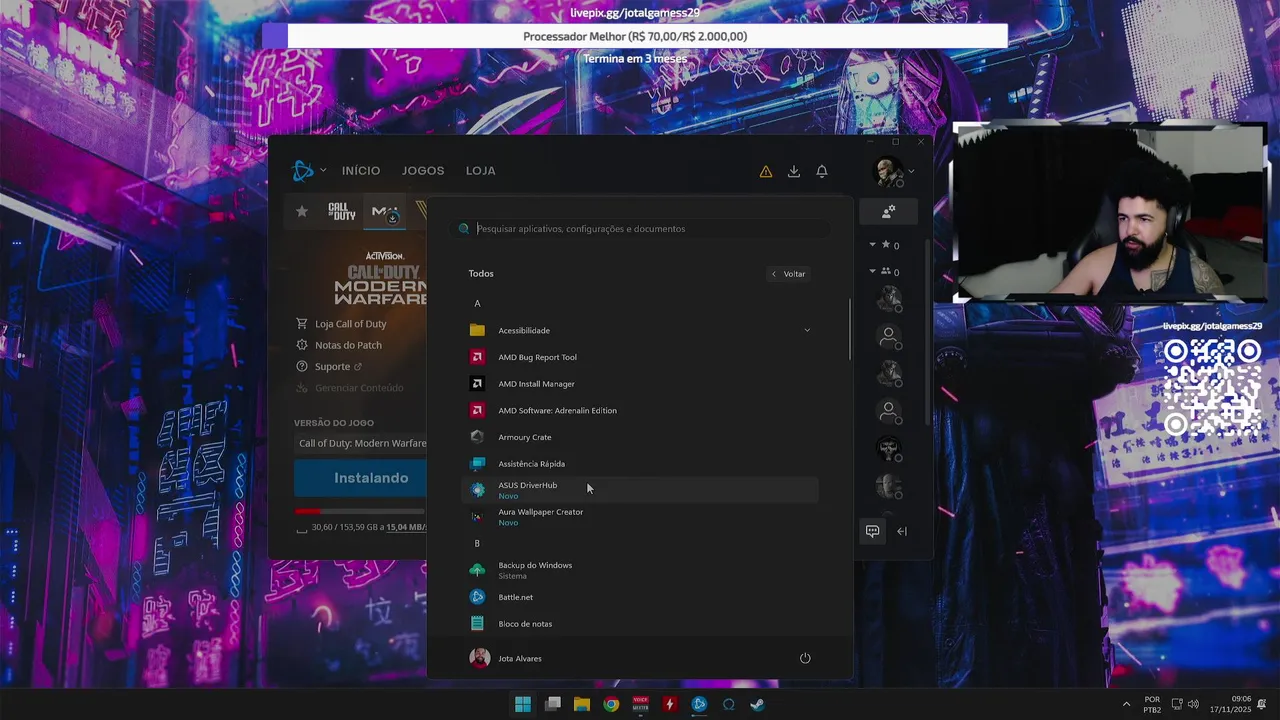Image resolution: width=1280 pixels, height=720 pixels.
Task: Open the LOJA tab in Battle.net
Action: (481, 171)
